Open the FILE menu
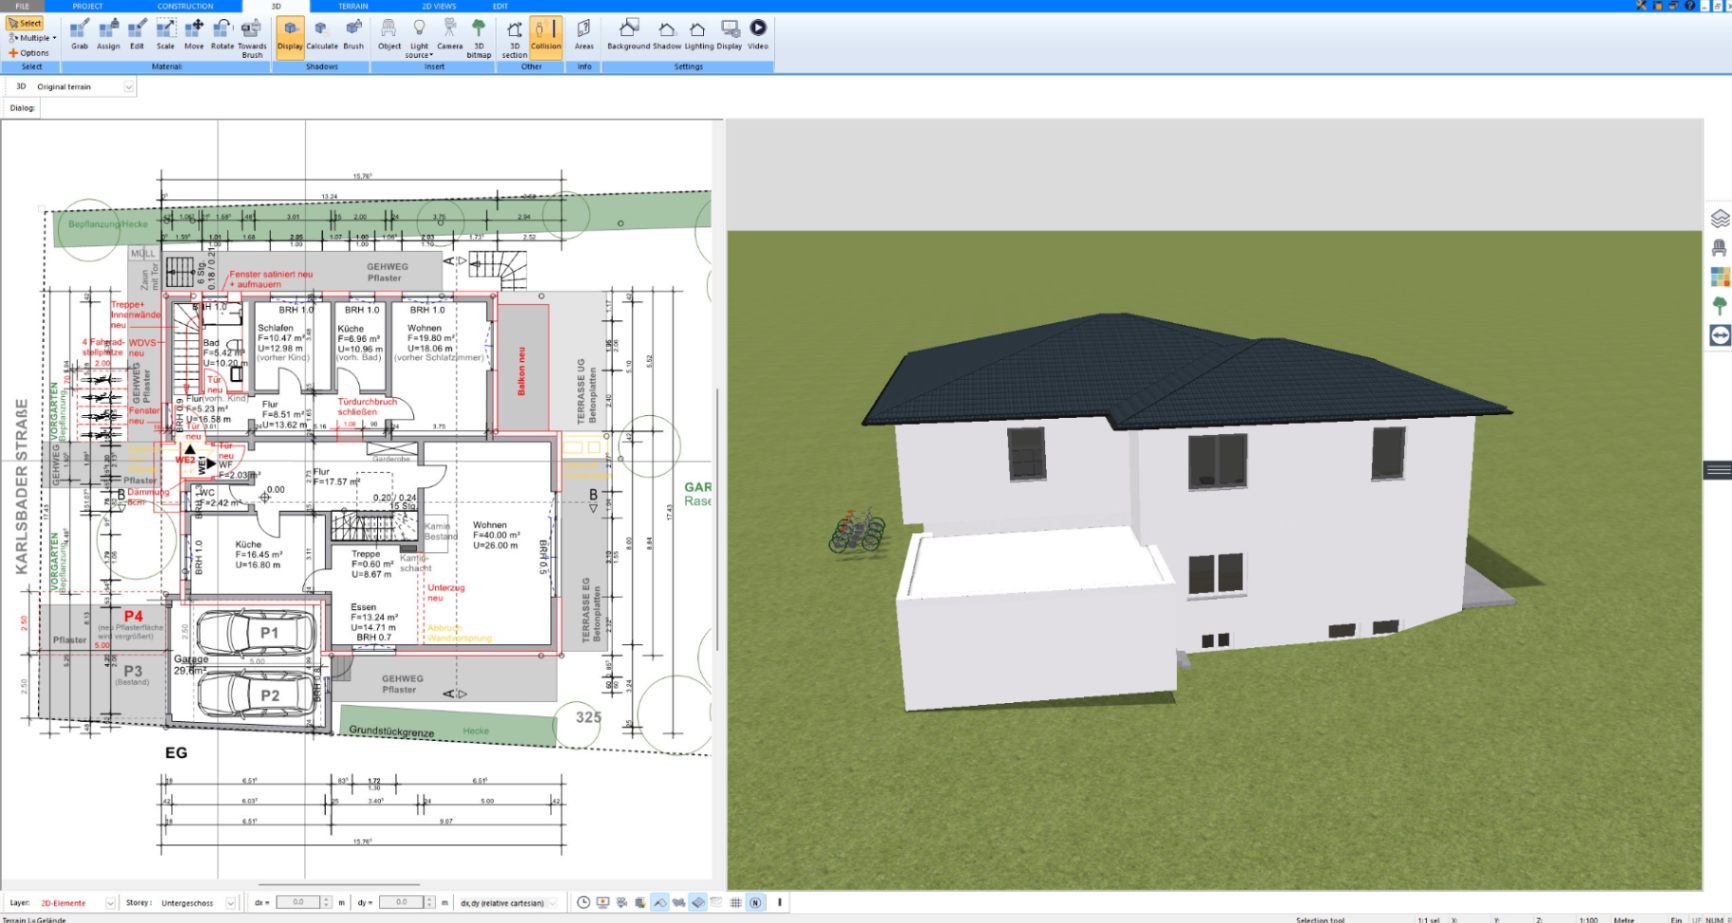Image resolution: width=1732 pixels, height=923 pixels. pos(22,6)
